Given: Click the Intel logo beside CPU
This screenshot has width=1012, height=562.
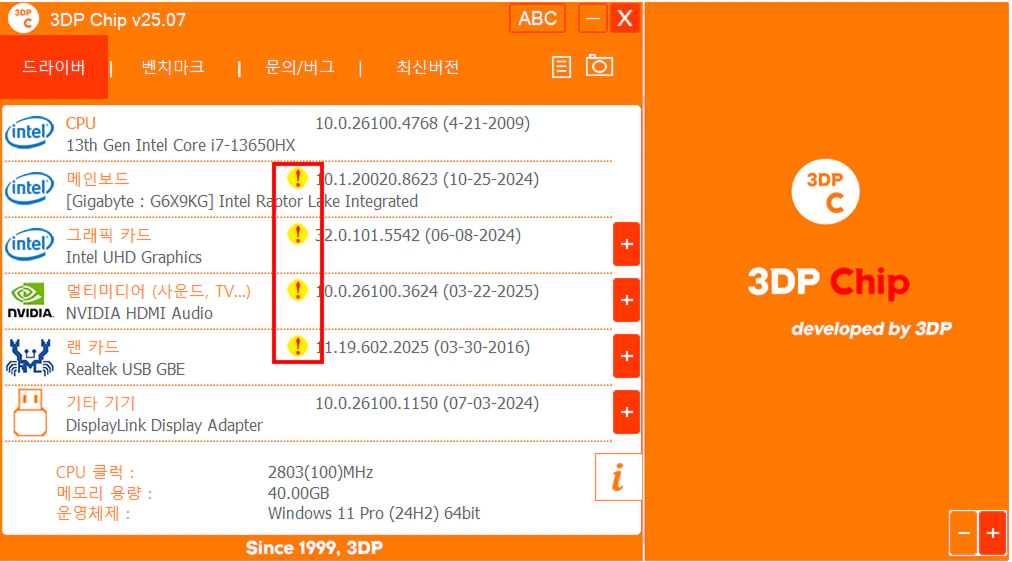Looking at the screenshot, I should click(x=30, y=132).
